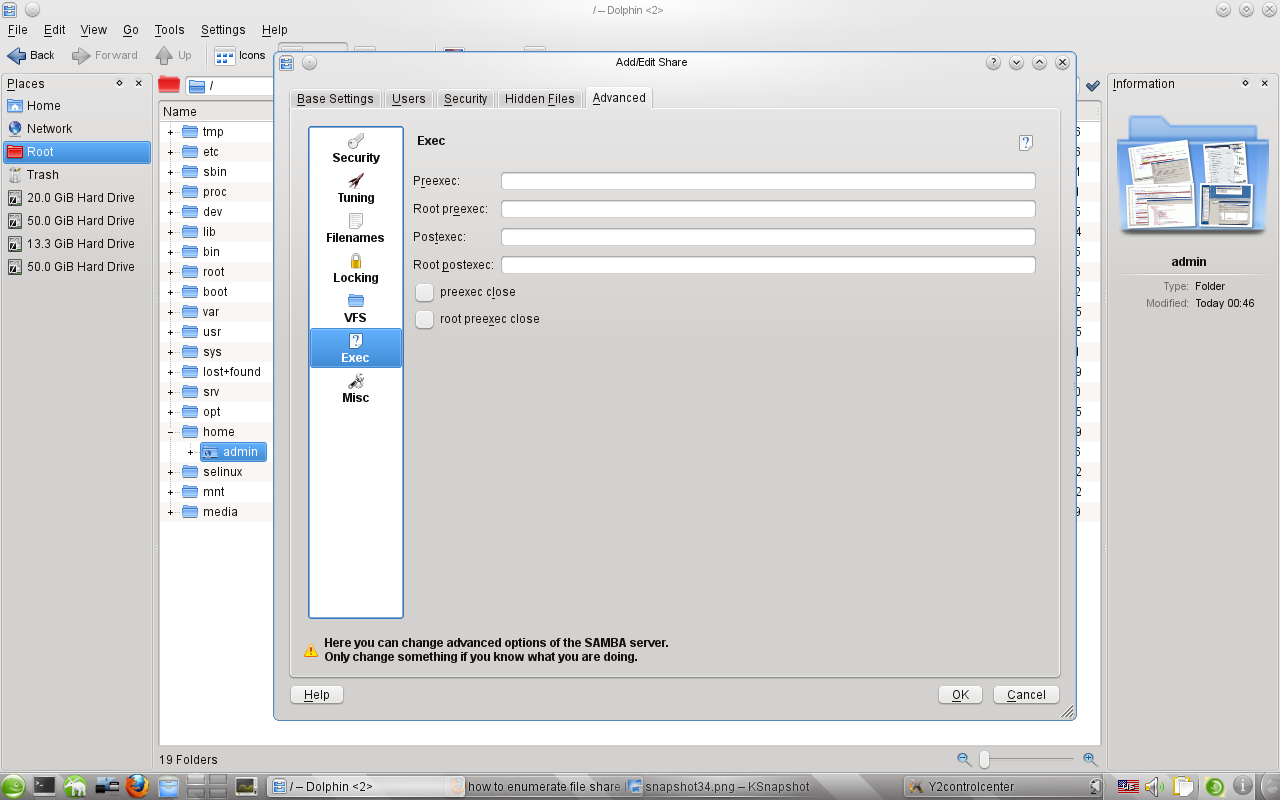The image size is (1280, 800).
Task: Switch to the KSnapshot taskbar window
Action: (718, 787)
